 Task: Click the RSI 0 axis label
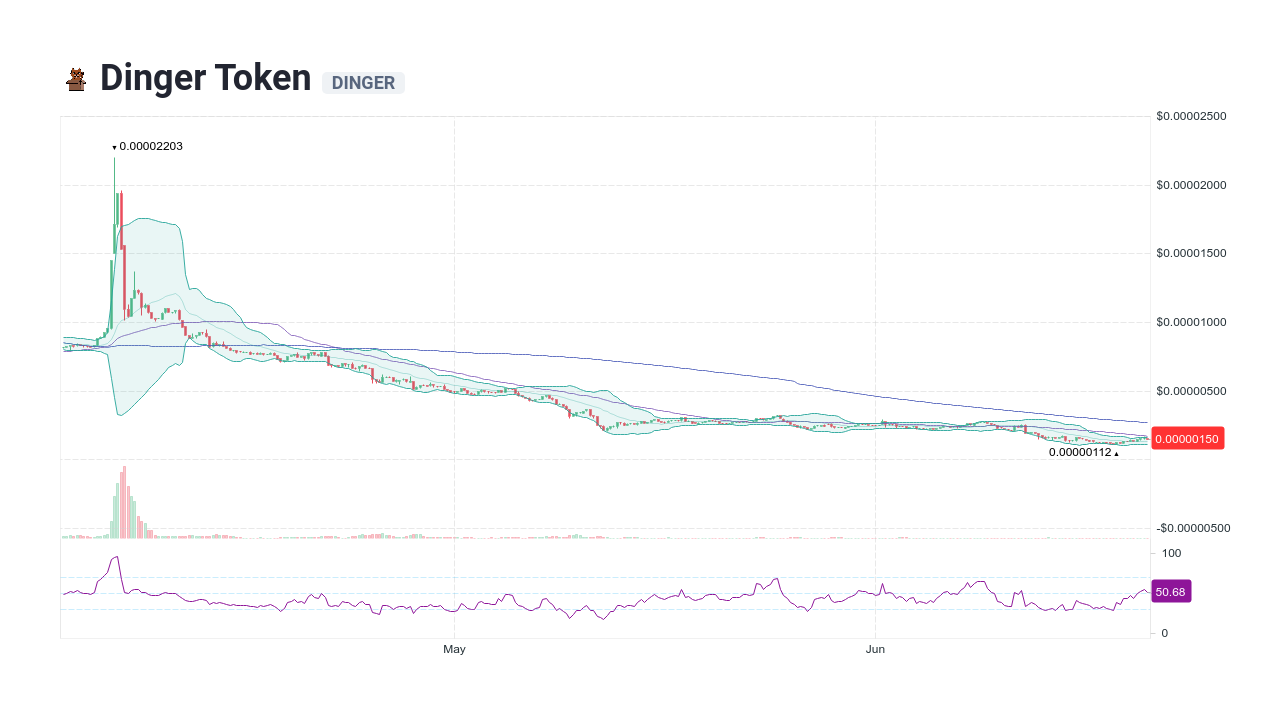[x=1165, y=633]
